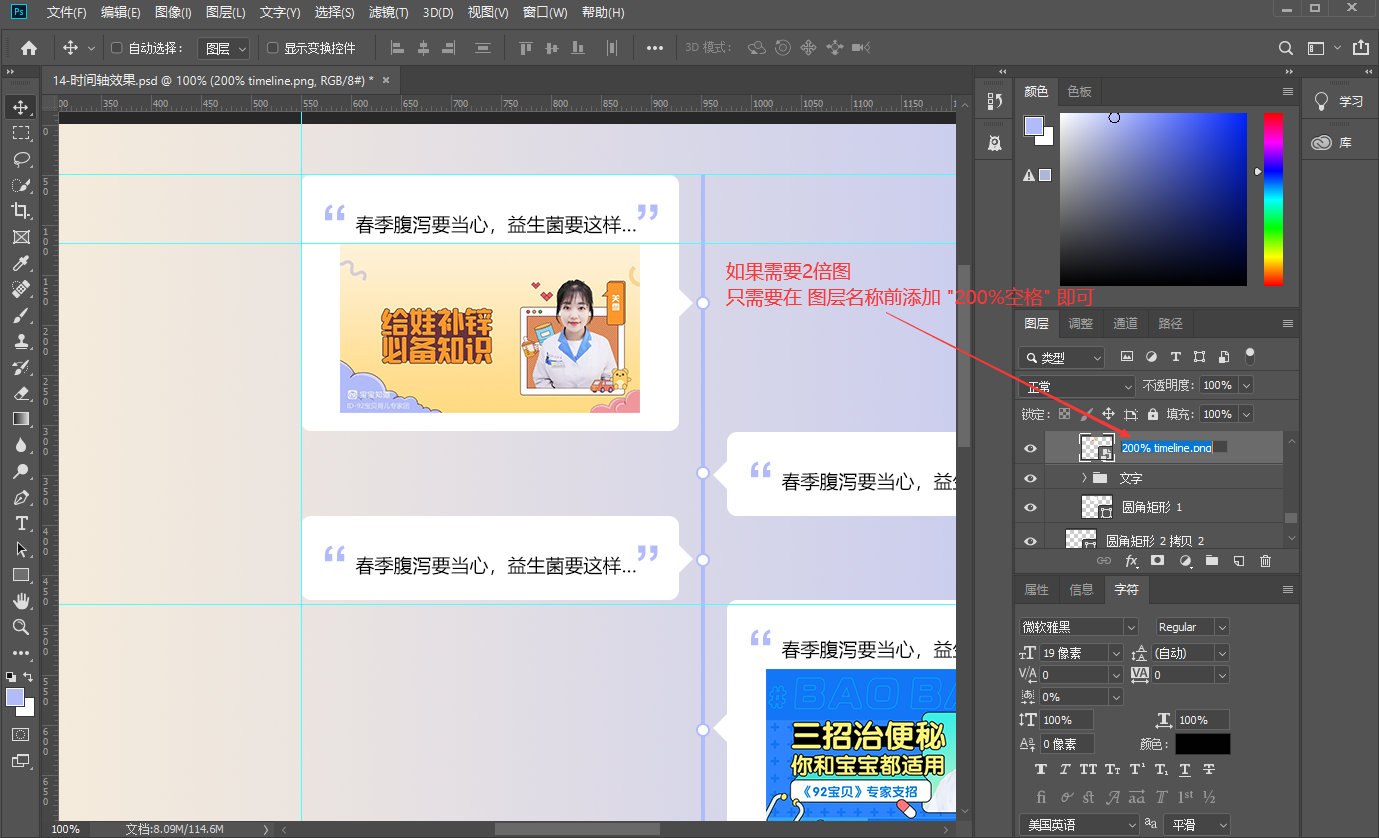Toggle layer filtering switch on/off
The height and width of the screenshot is (838, 1379).
coord(1249,356)
